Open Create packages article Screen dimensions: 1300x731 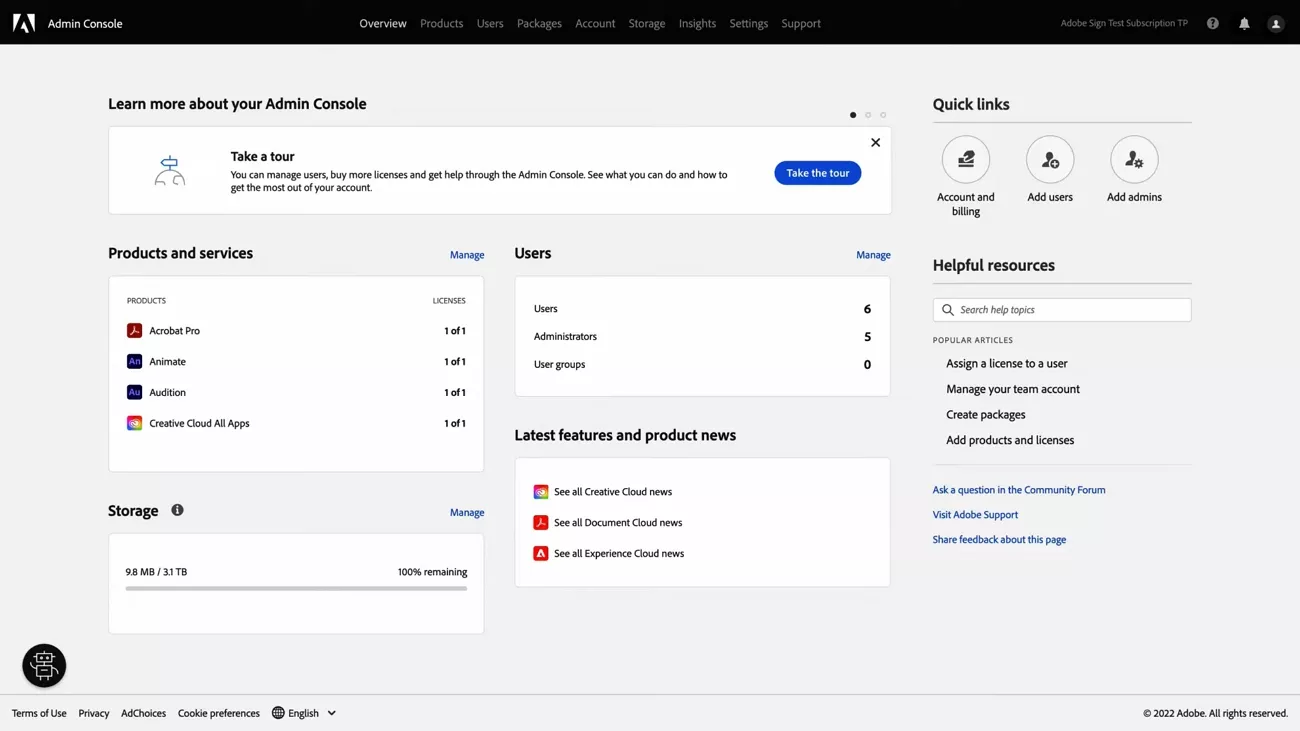click(986, 414)
